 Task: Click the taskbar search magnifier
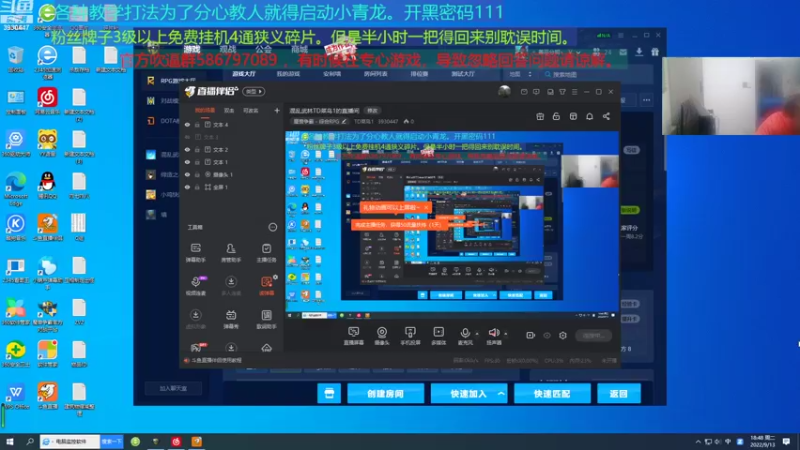point(30,441)
